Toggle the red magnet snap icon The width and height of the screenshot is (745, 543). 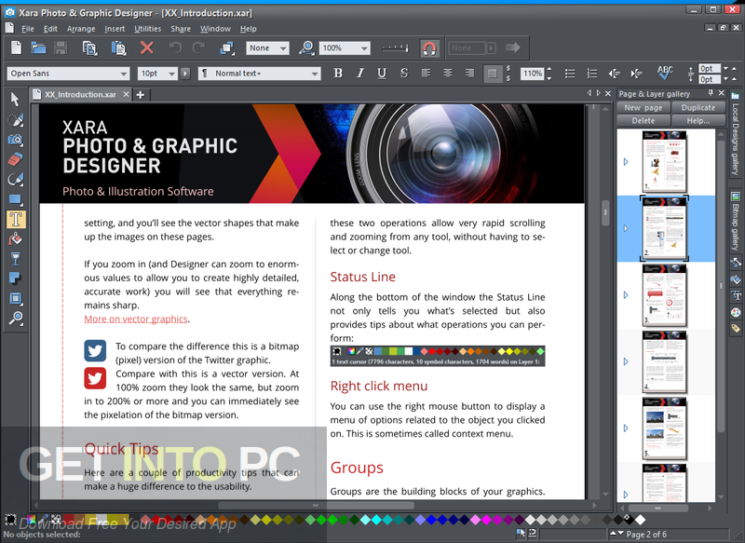430,48
